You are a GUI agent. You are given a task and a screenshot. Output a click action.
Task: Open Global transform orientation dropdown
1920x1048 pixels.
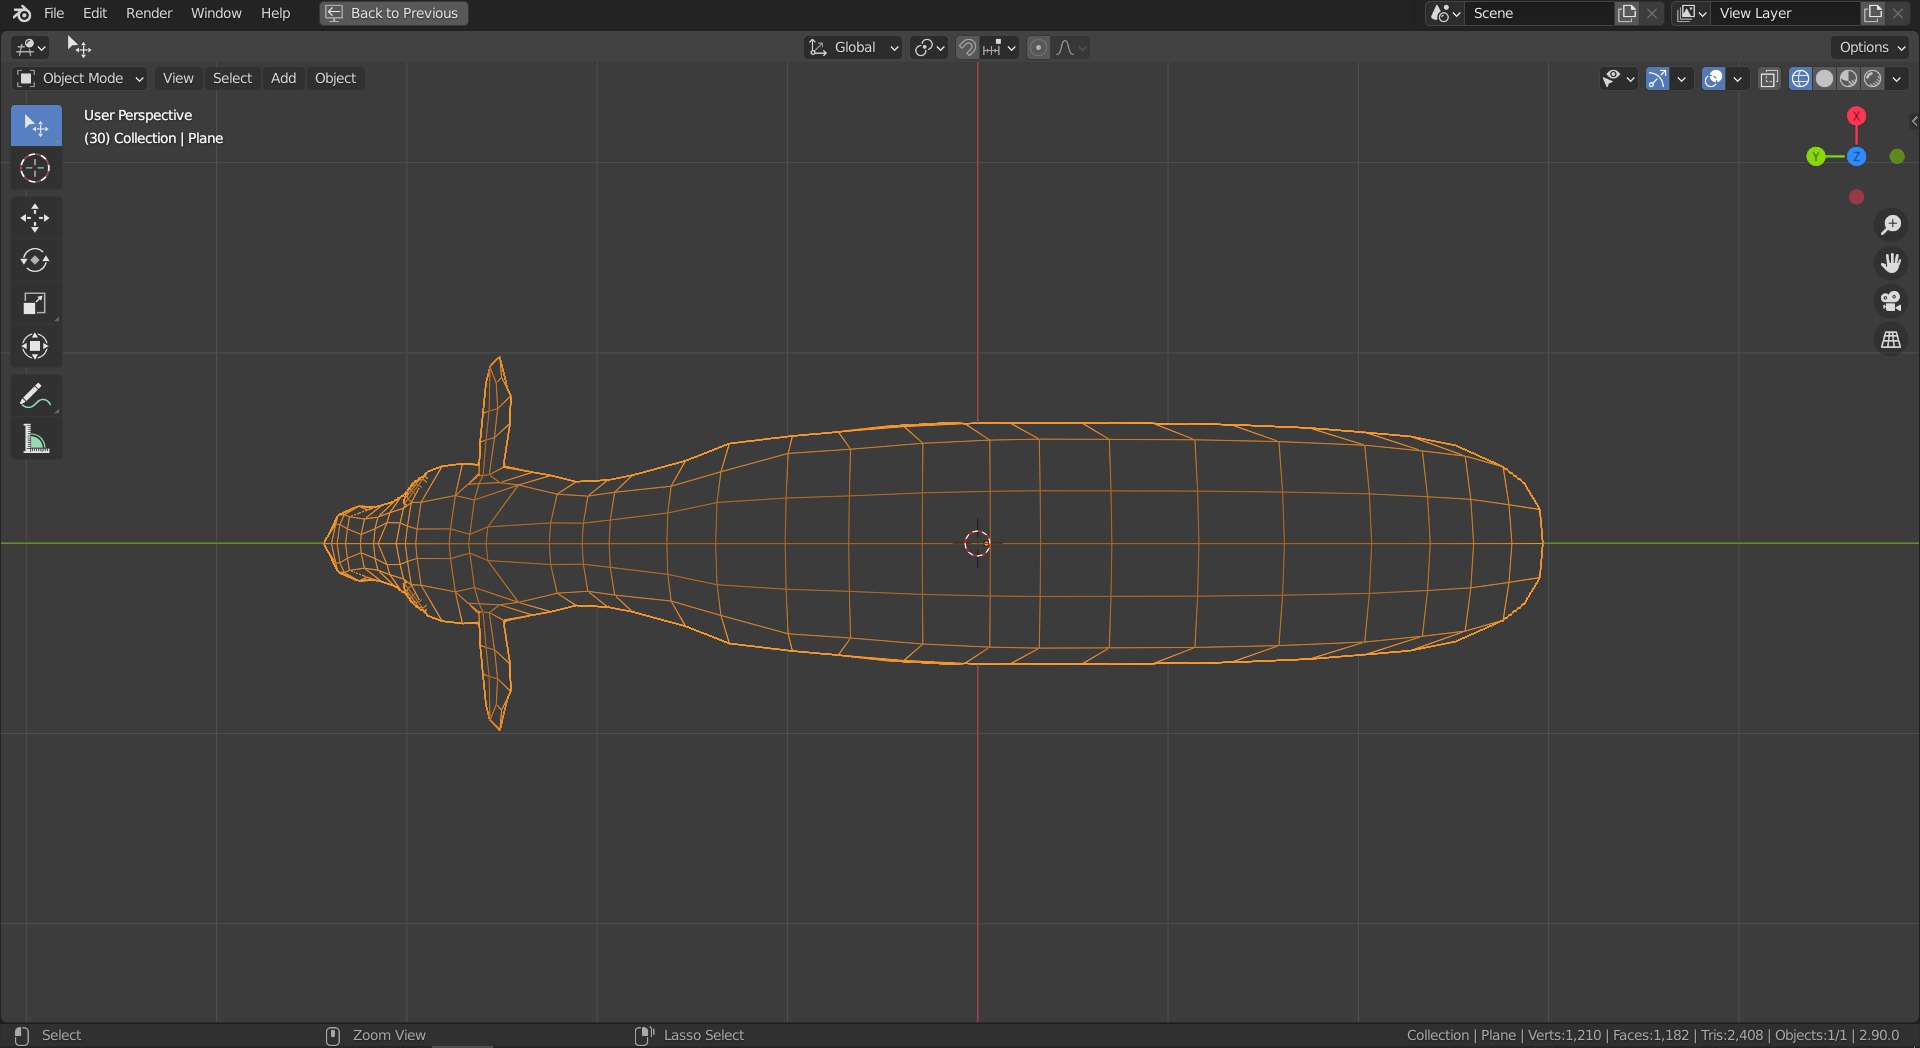[854, 48]
